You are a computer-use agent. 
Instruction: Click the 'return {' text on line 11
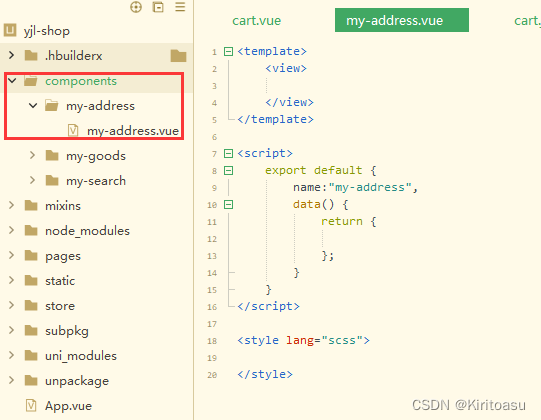348,222
